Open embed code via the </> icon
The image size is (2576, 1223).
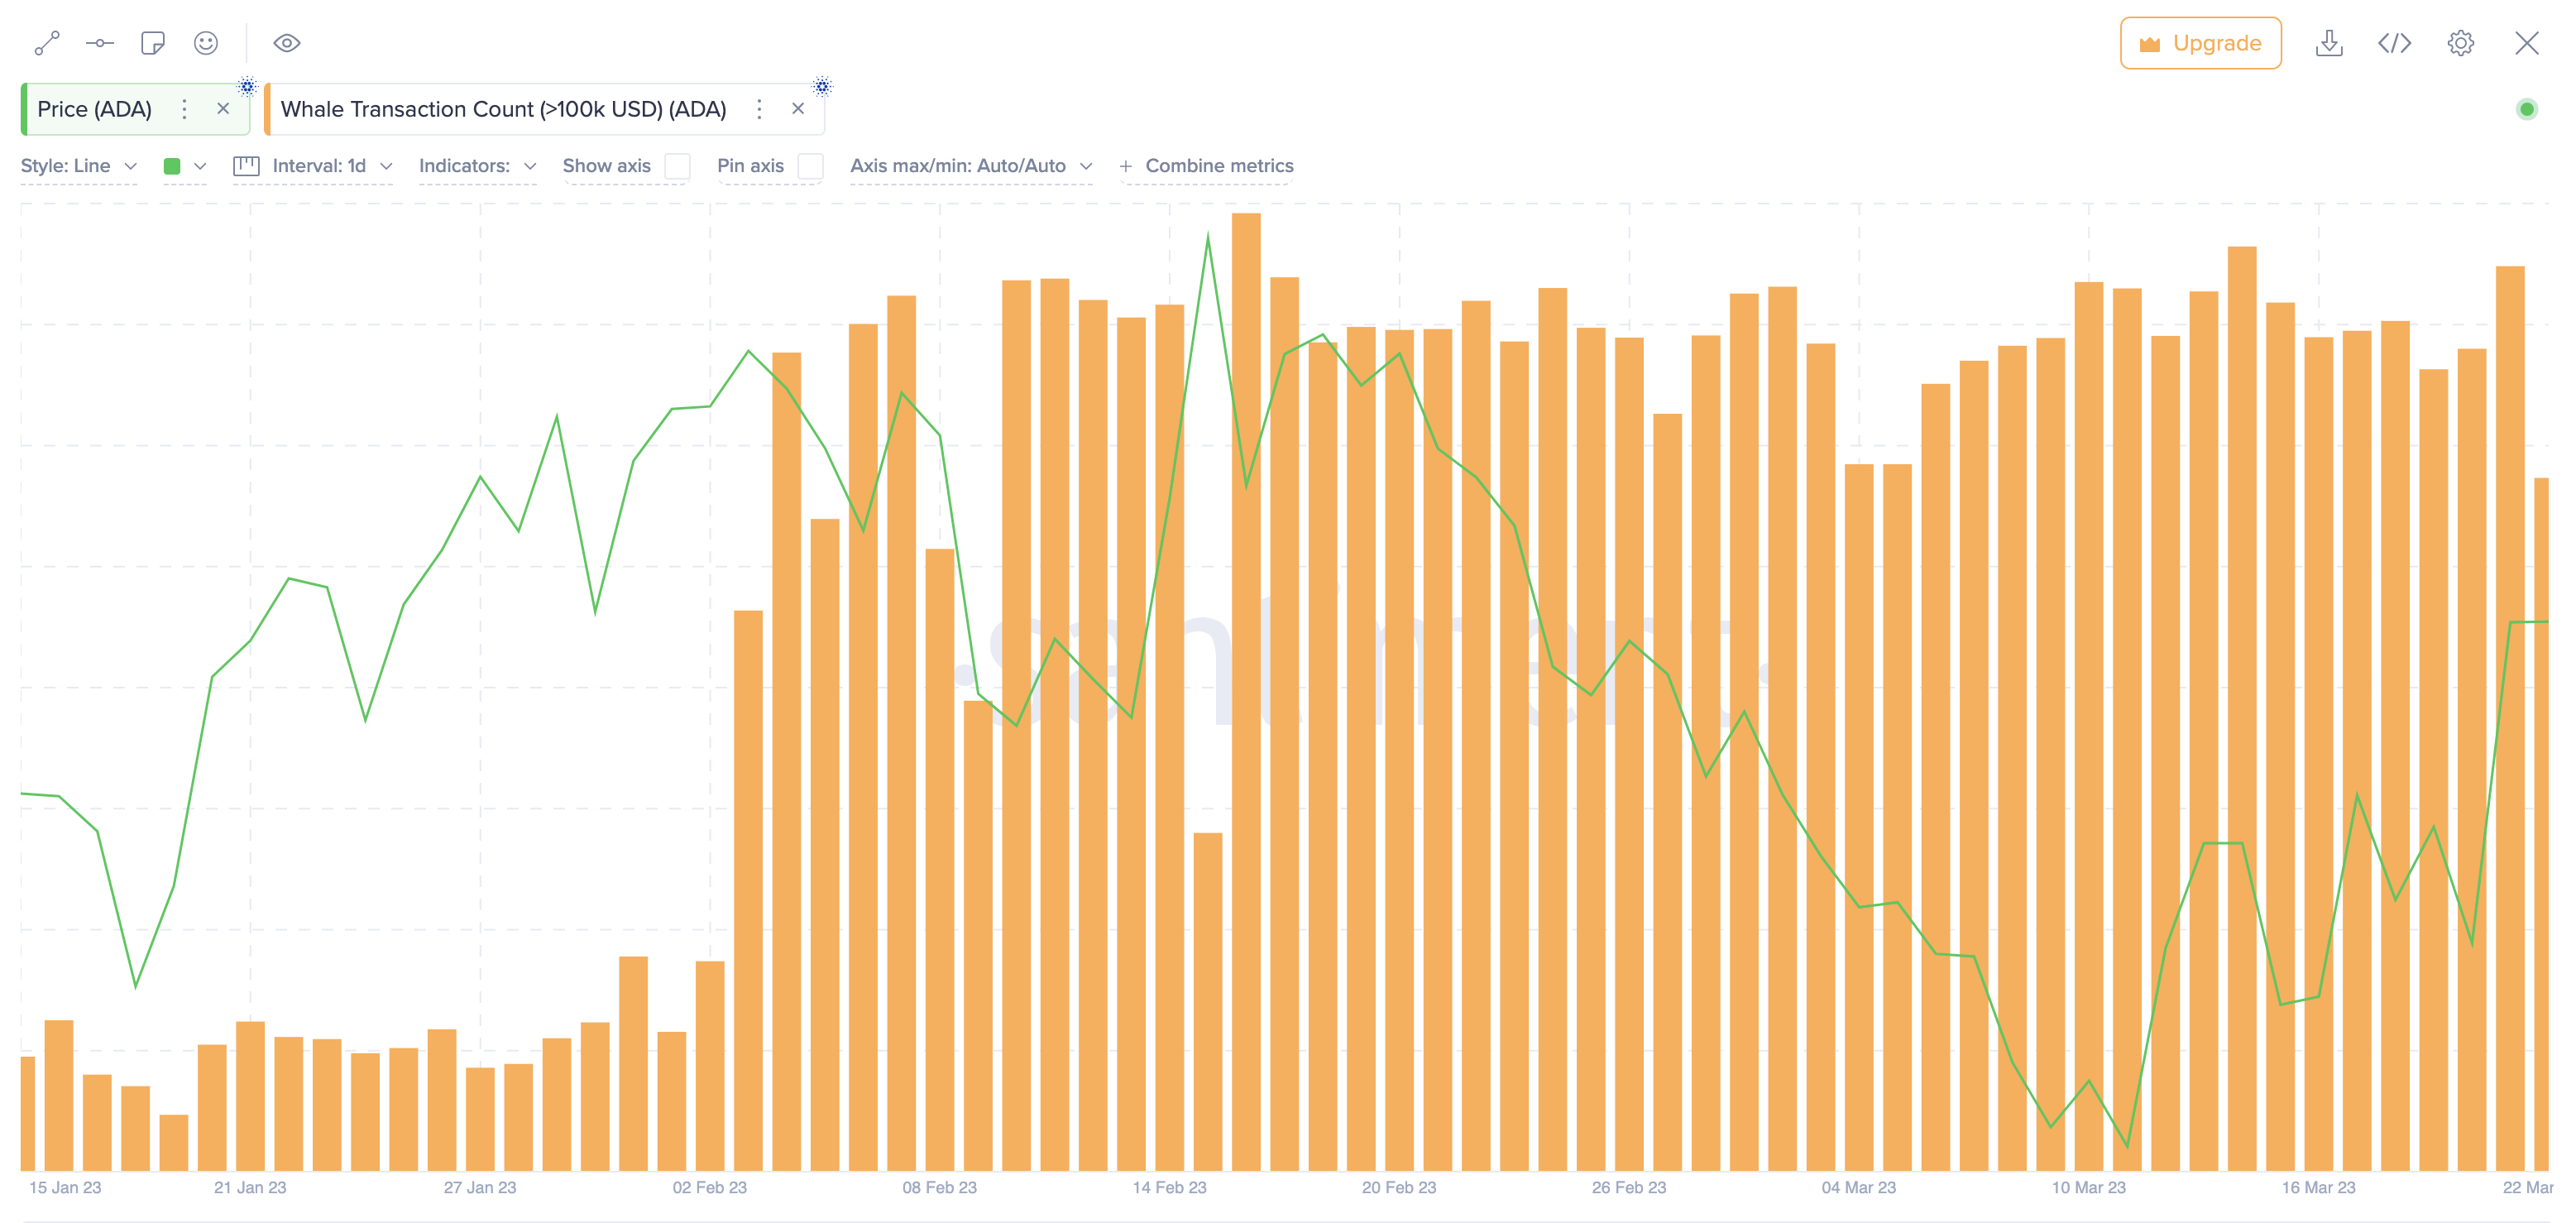(x=2394, y=42)
